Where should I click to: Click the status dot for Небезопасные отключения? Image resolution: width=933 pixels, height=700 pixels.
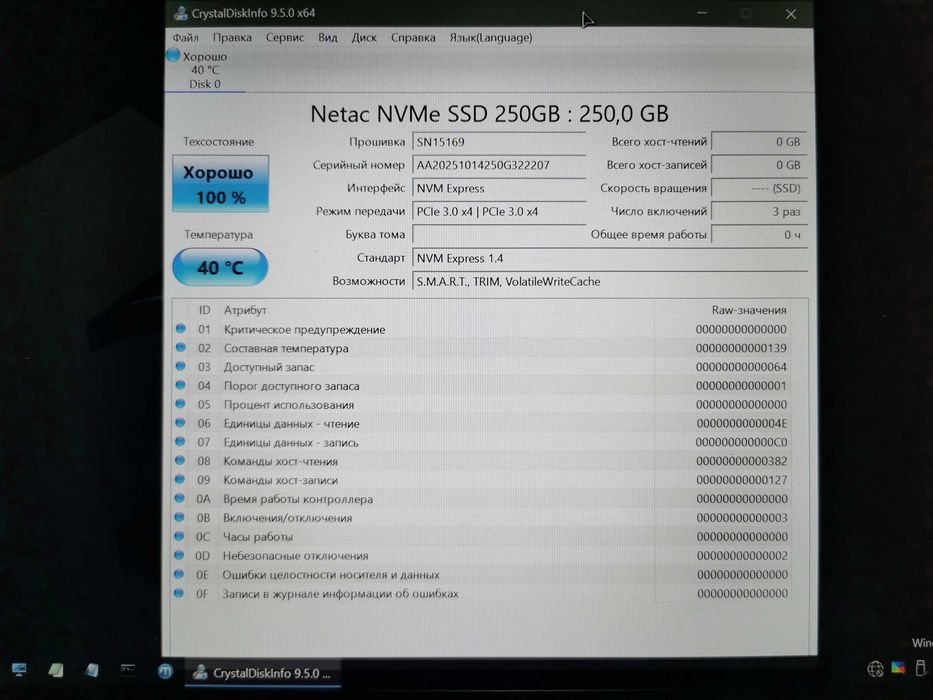(x=179, y=555)
